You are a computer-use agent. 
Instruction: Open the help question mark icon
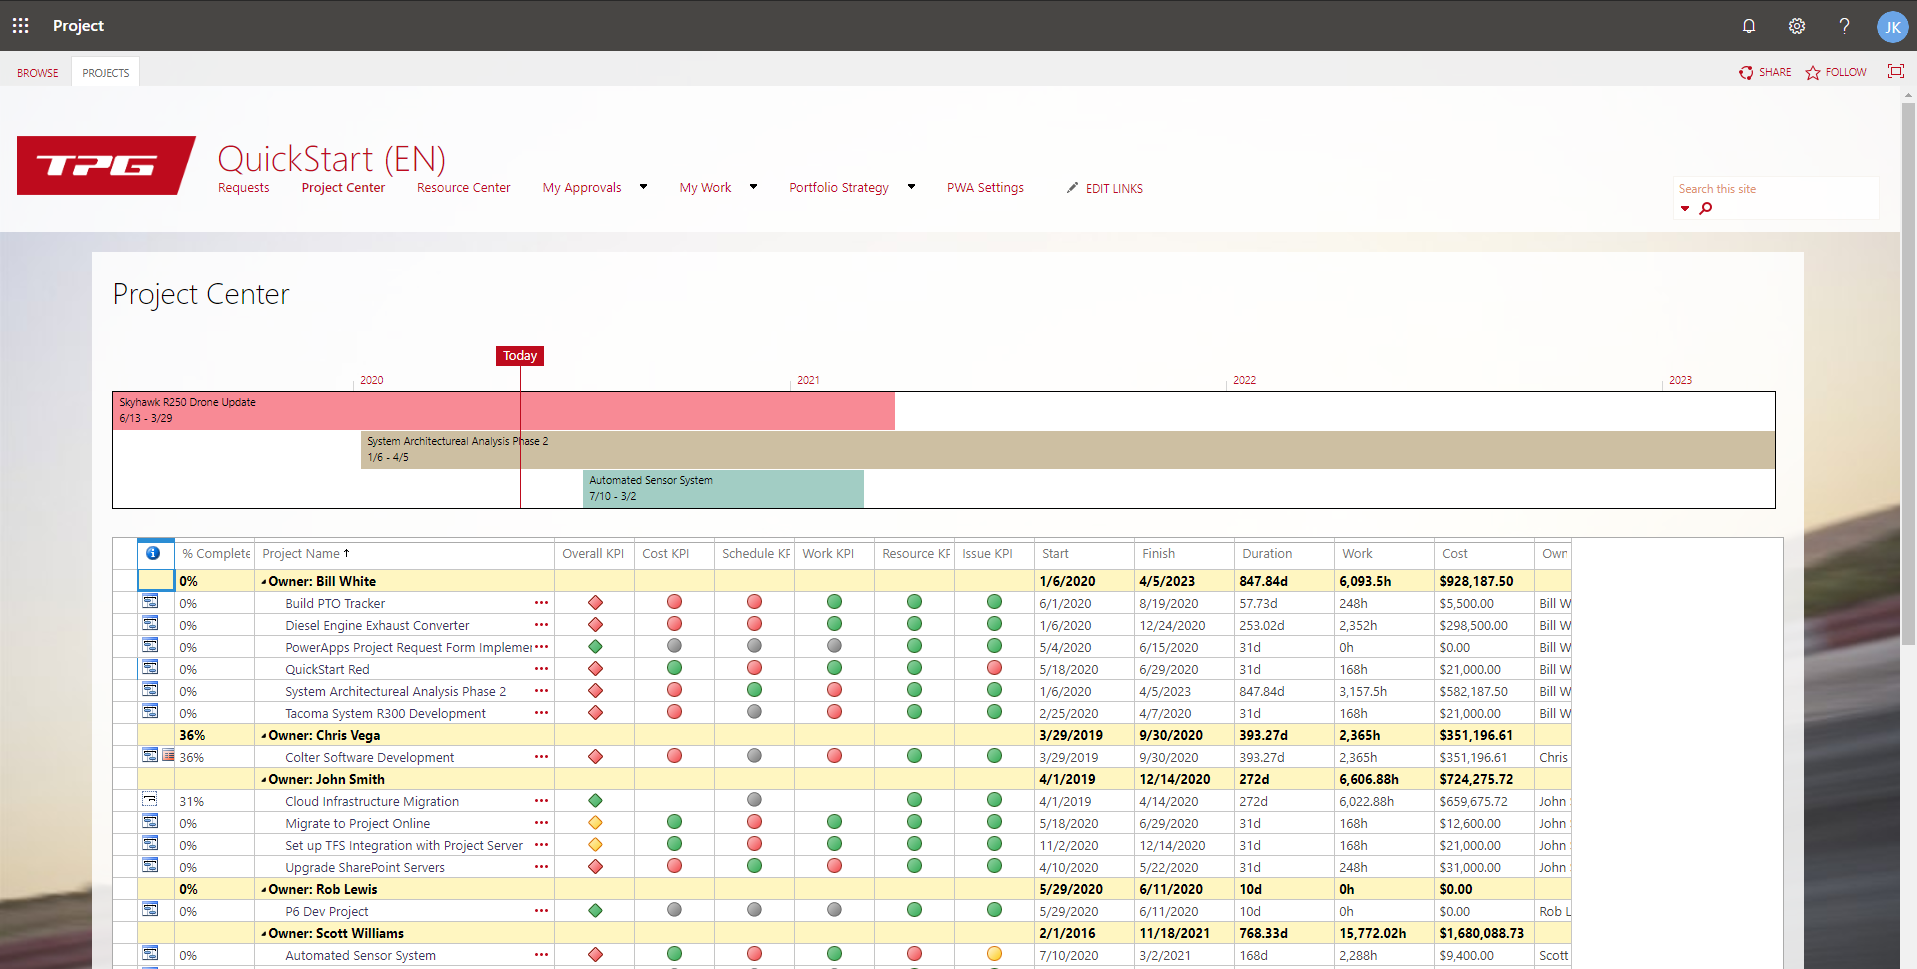coord(1845,26)
